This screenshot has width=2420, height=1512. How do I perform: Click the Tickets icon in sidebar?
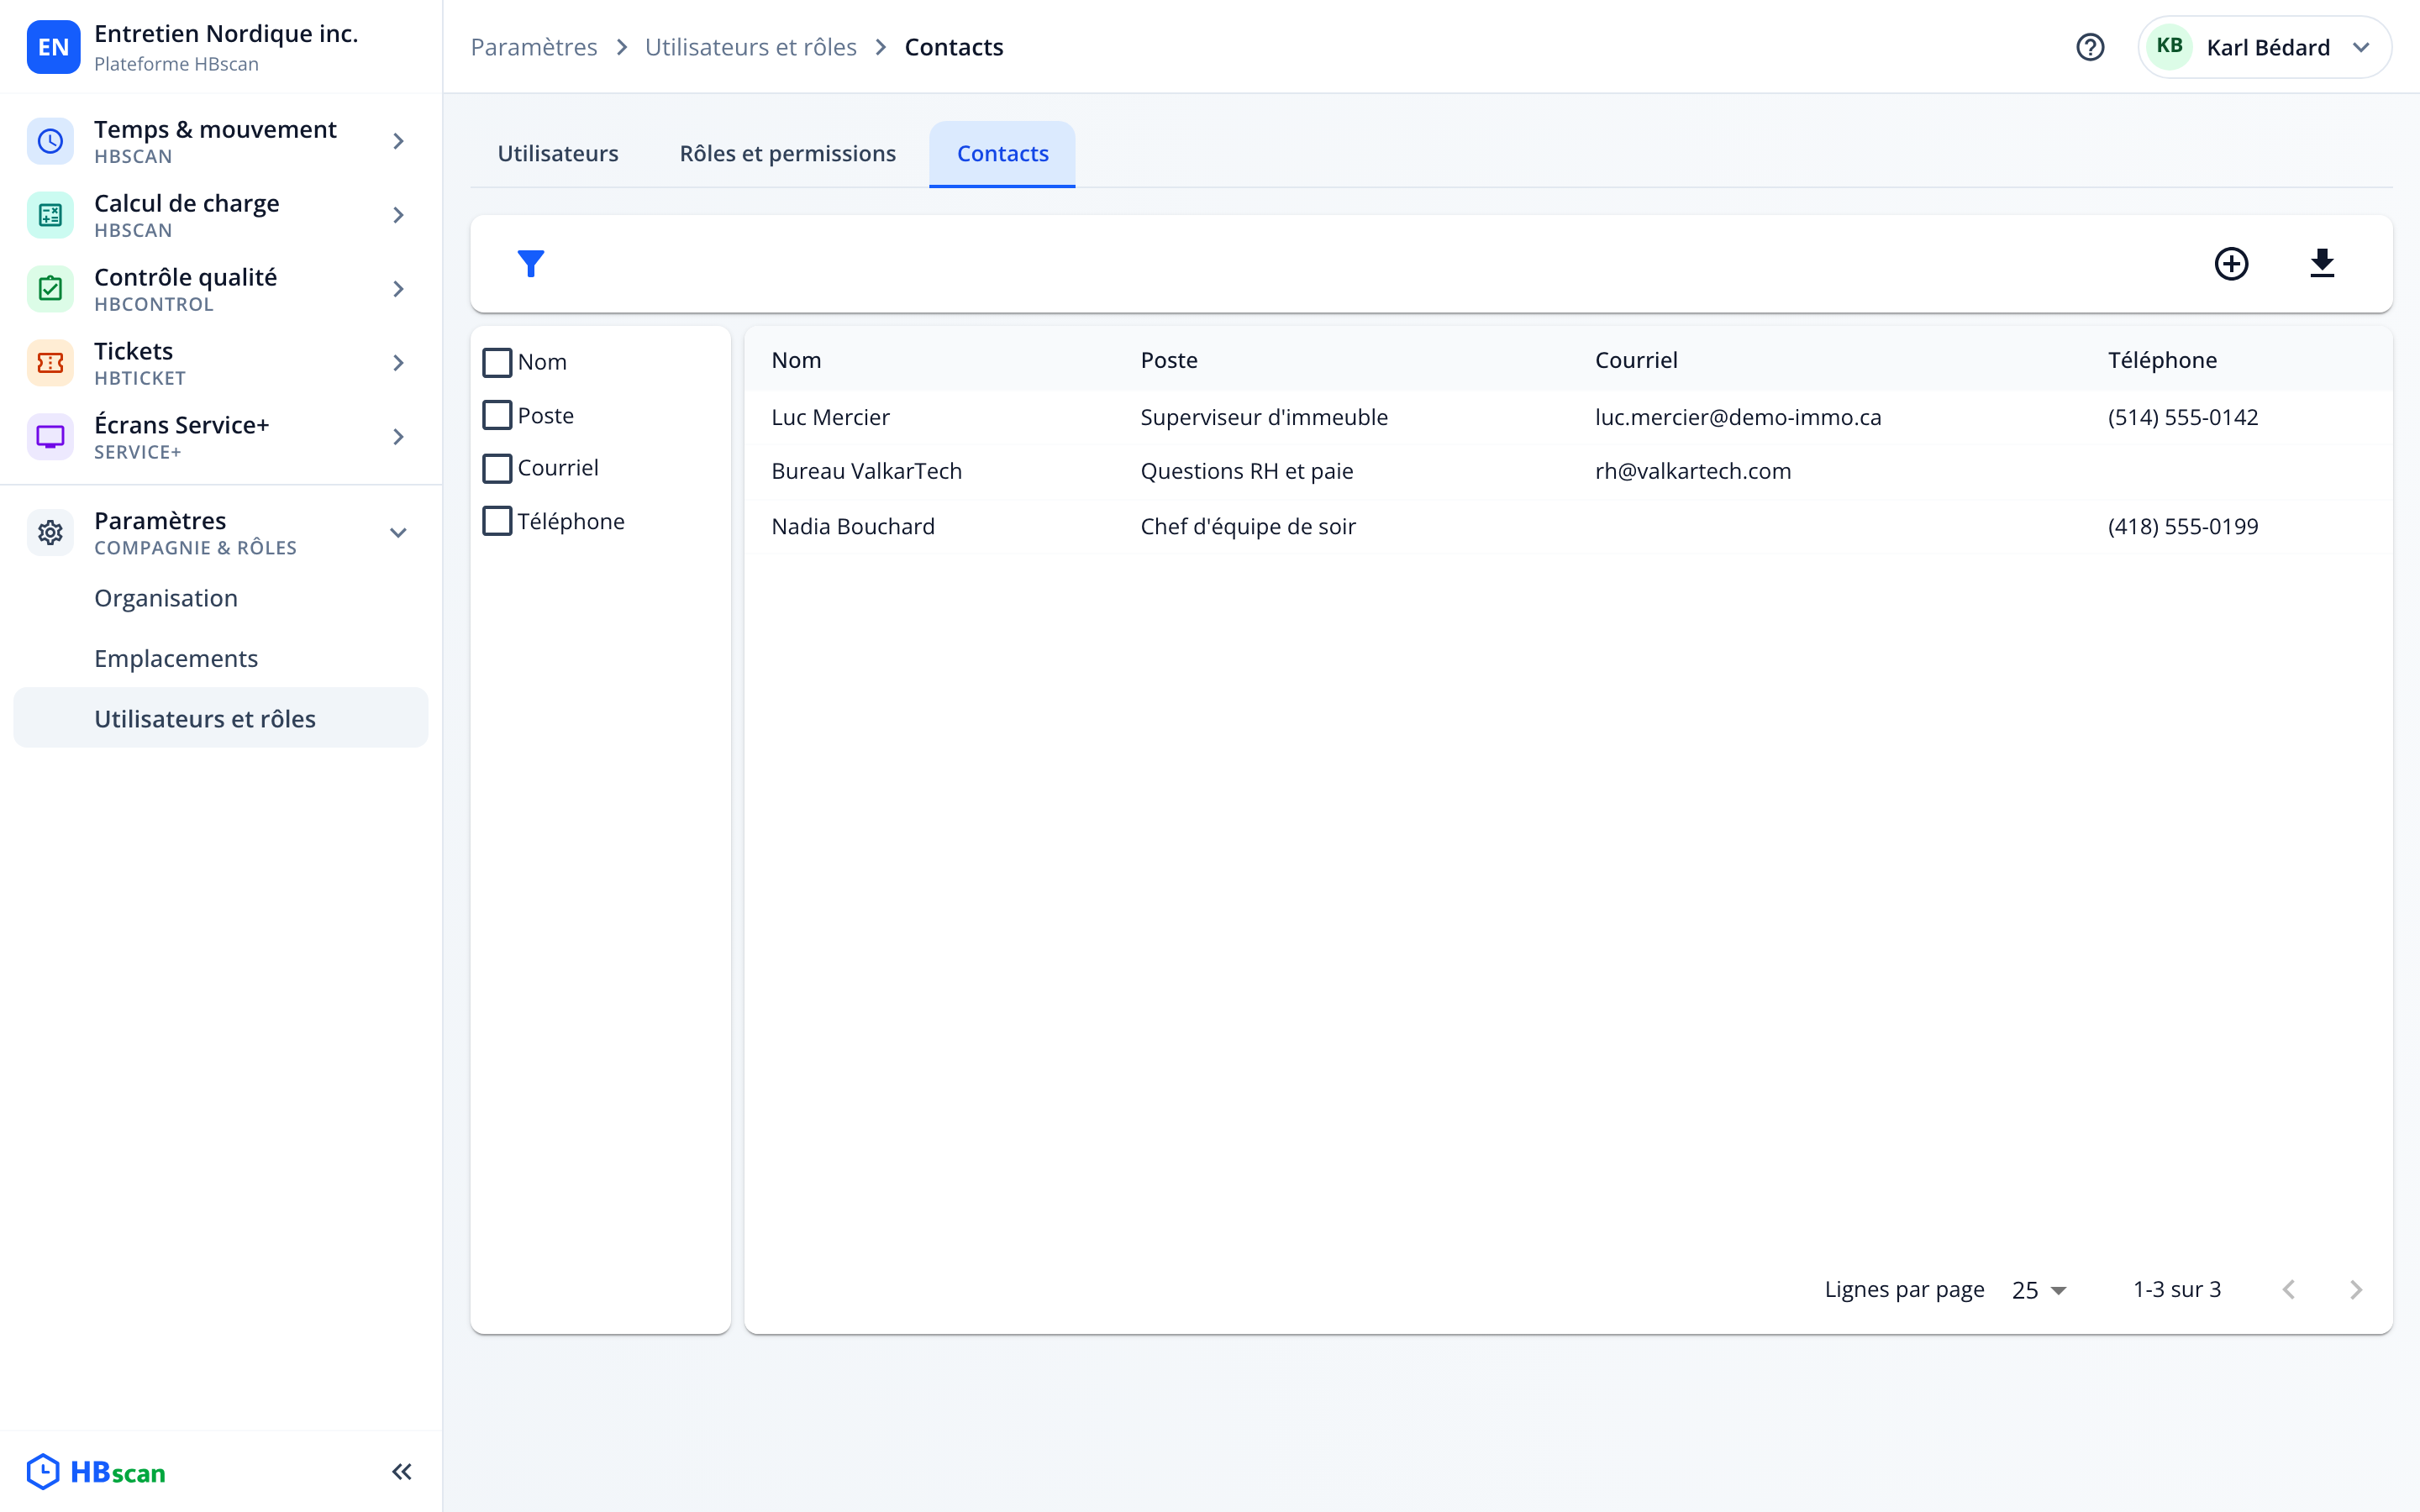[50, 363]
